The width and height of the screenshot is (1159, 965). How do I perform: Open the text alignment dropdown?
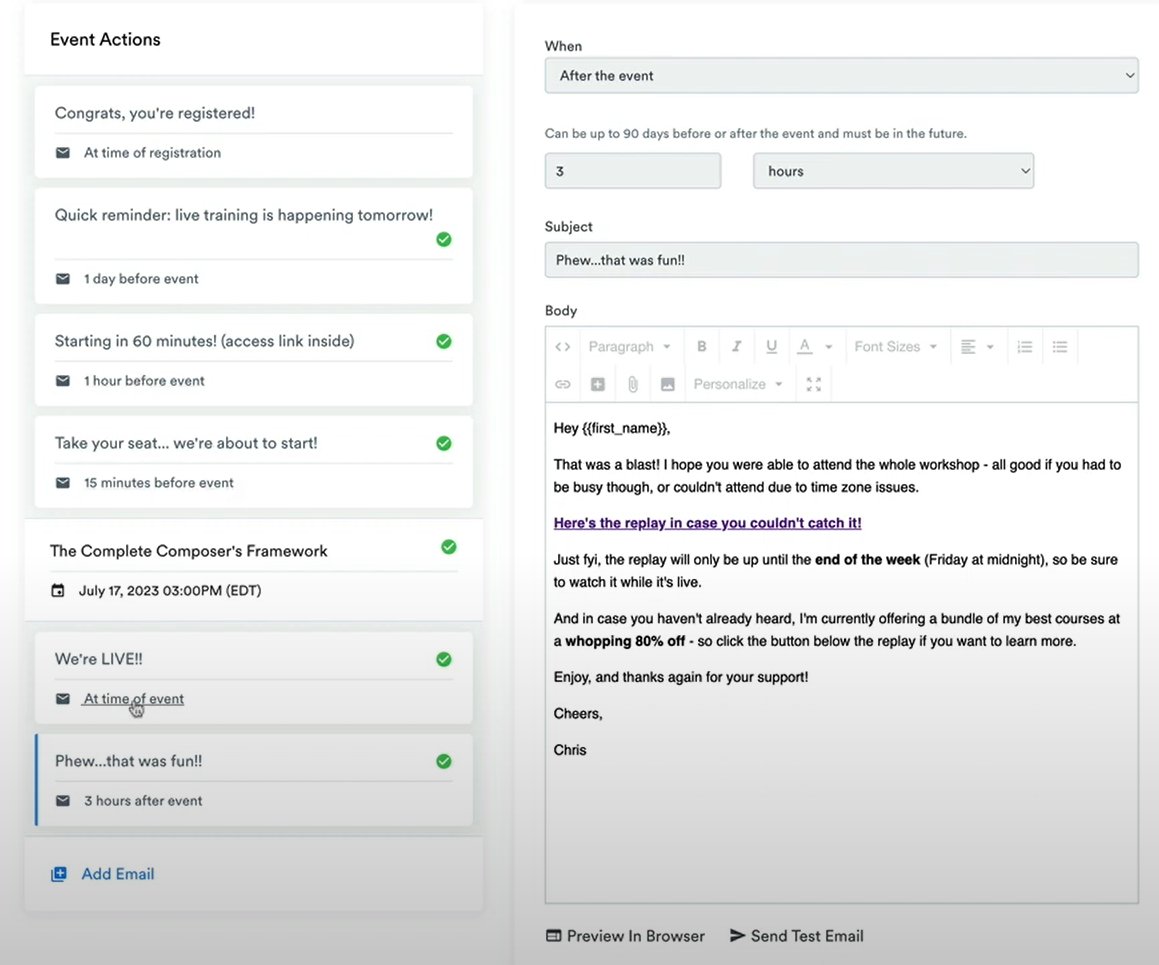[976, 347]
